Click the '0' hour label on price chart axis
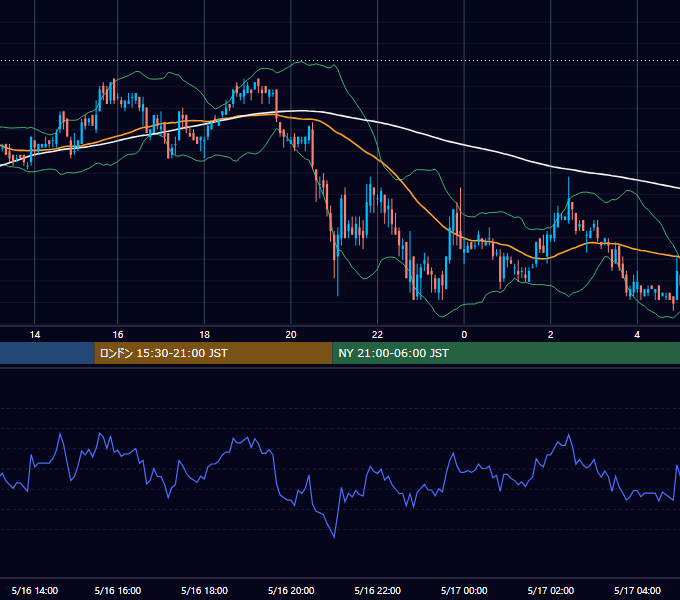 click(464, 335)
